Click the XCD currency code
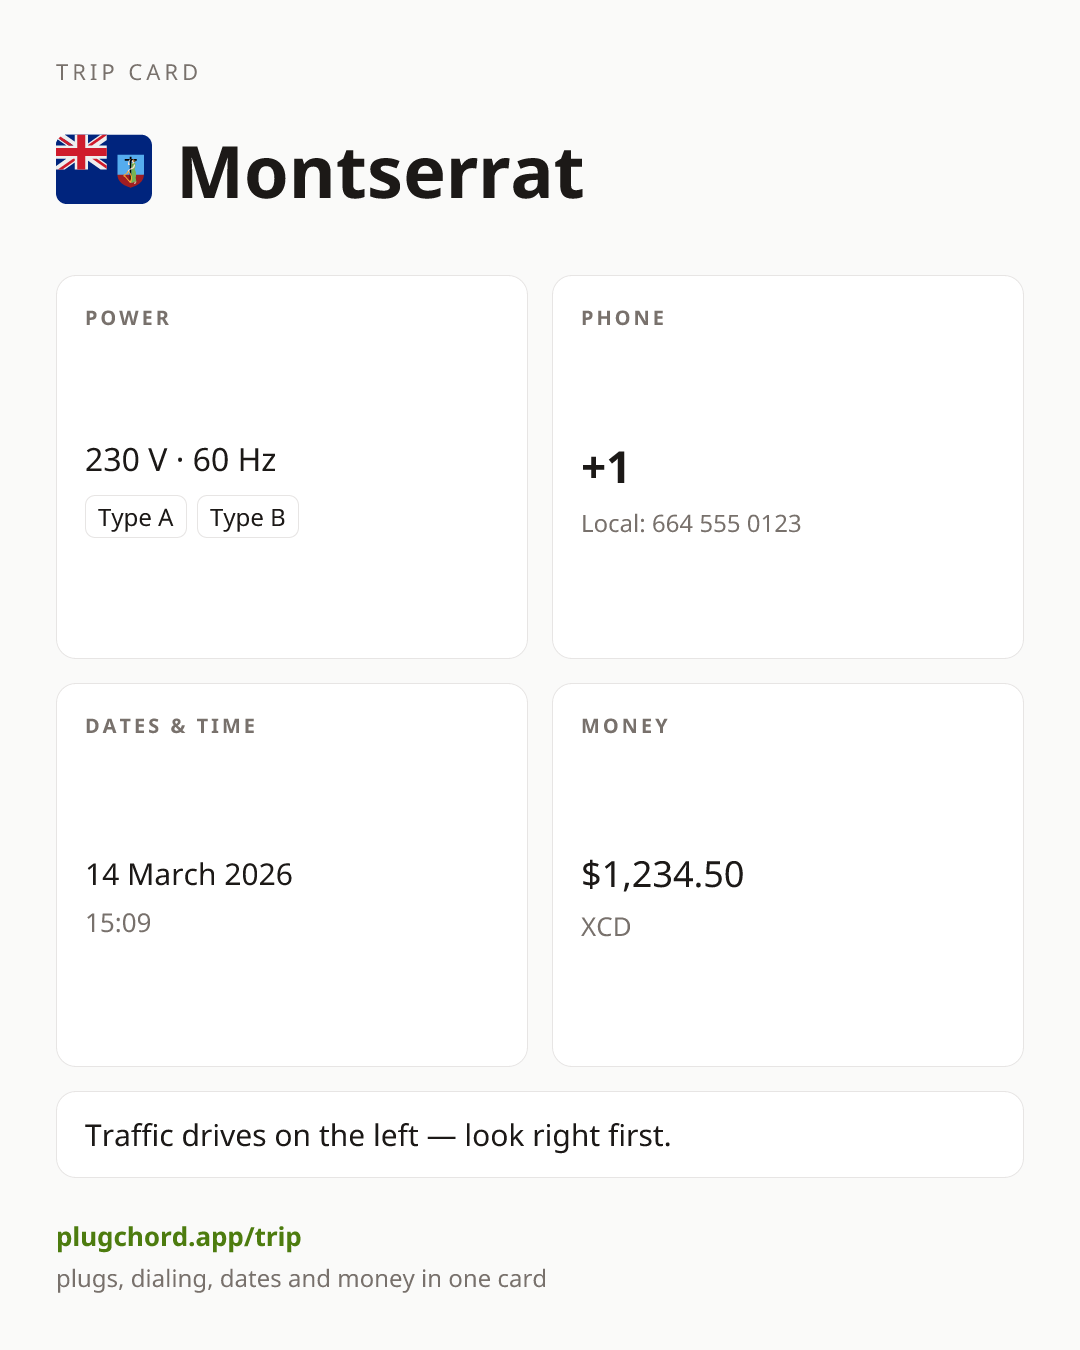The height and width of the screenshot is (1350, 1080). coord(606,927)
